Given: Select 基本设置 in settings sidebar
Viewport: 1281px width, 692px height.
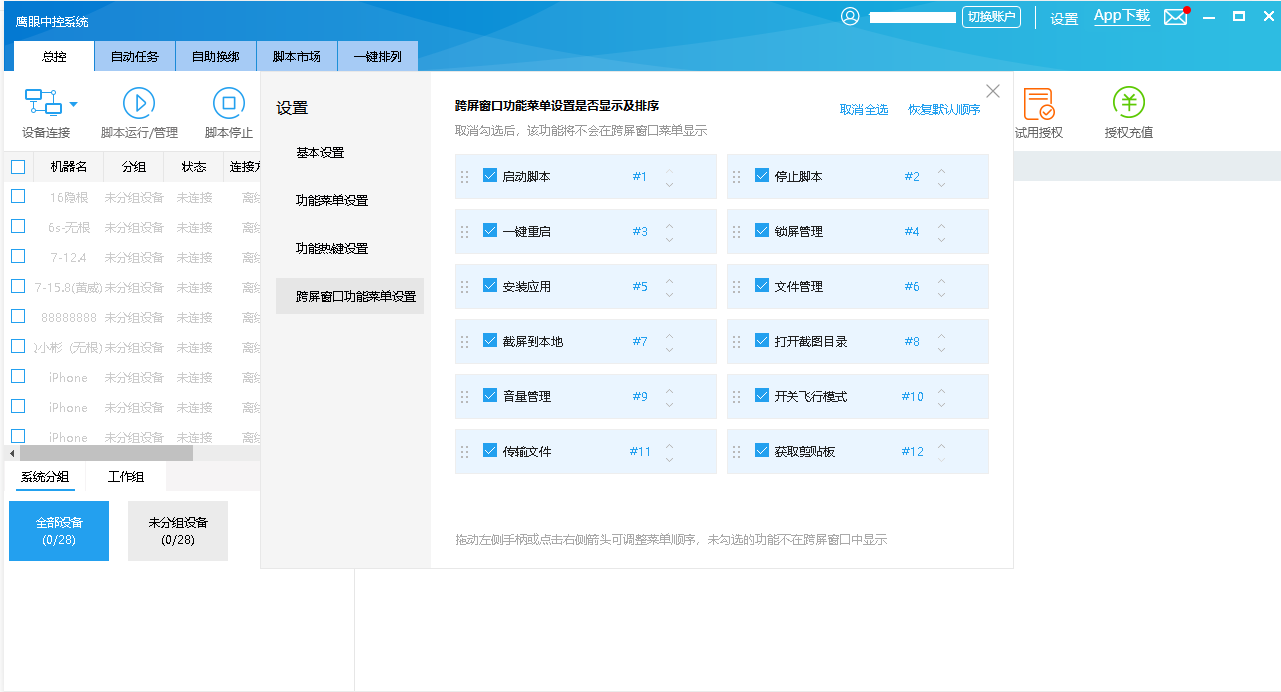Looking at the screenshot, I should coord(320,153).
